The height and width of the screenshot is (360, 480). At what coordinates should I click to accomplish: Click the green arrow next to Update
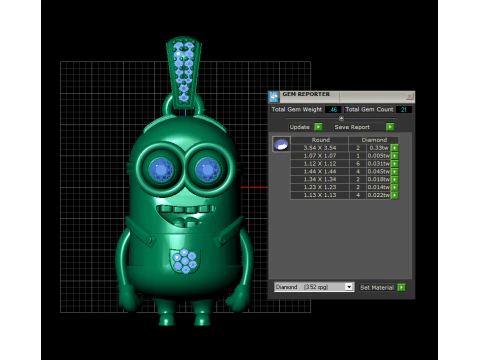tap(318, 127)
